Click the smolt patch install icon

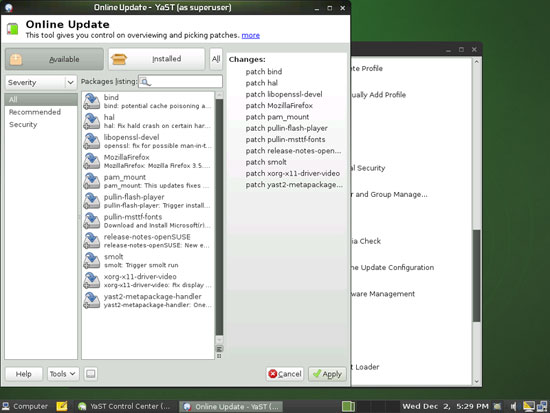(x=92, y=261)
